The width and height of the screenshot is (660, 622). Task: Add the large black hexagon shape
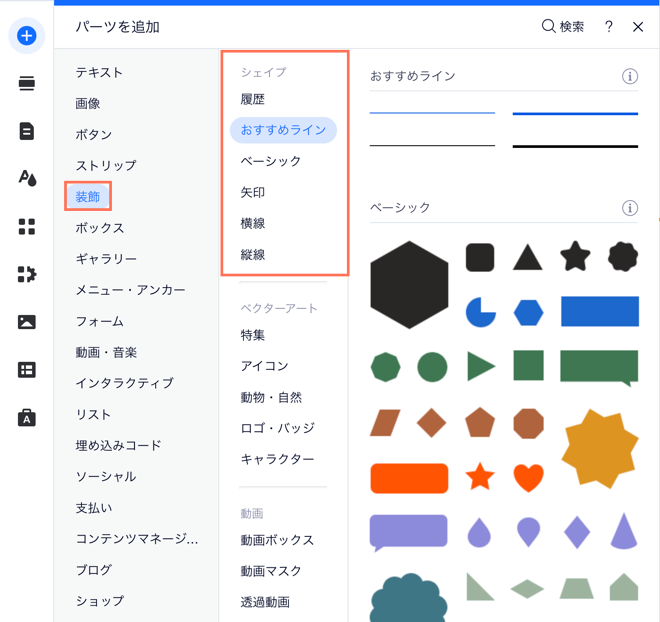(x=409, y=285)
